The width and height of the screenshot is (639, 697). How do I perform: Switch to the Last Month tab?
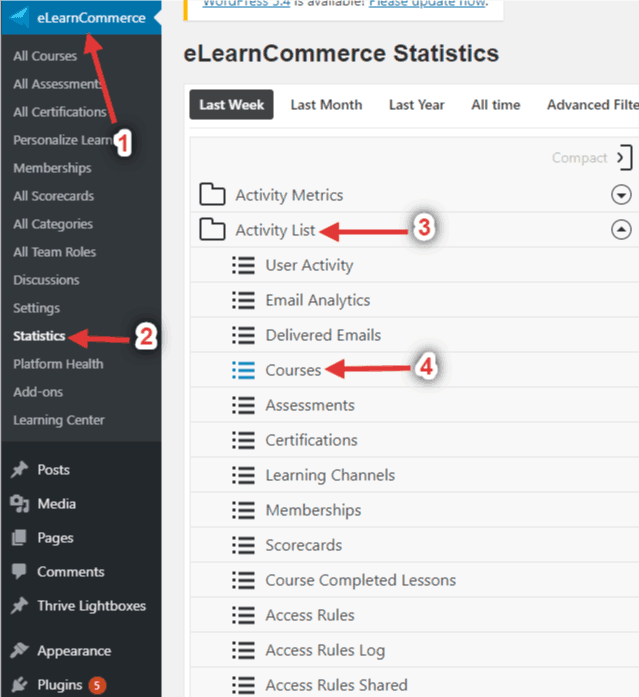point(326,104)
